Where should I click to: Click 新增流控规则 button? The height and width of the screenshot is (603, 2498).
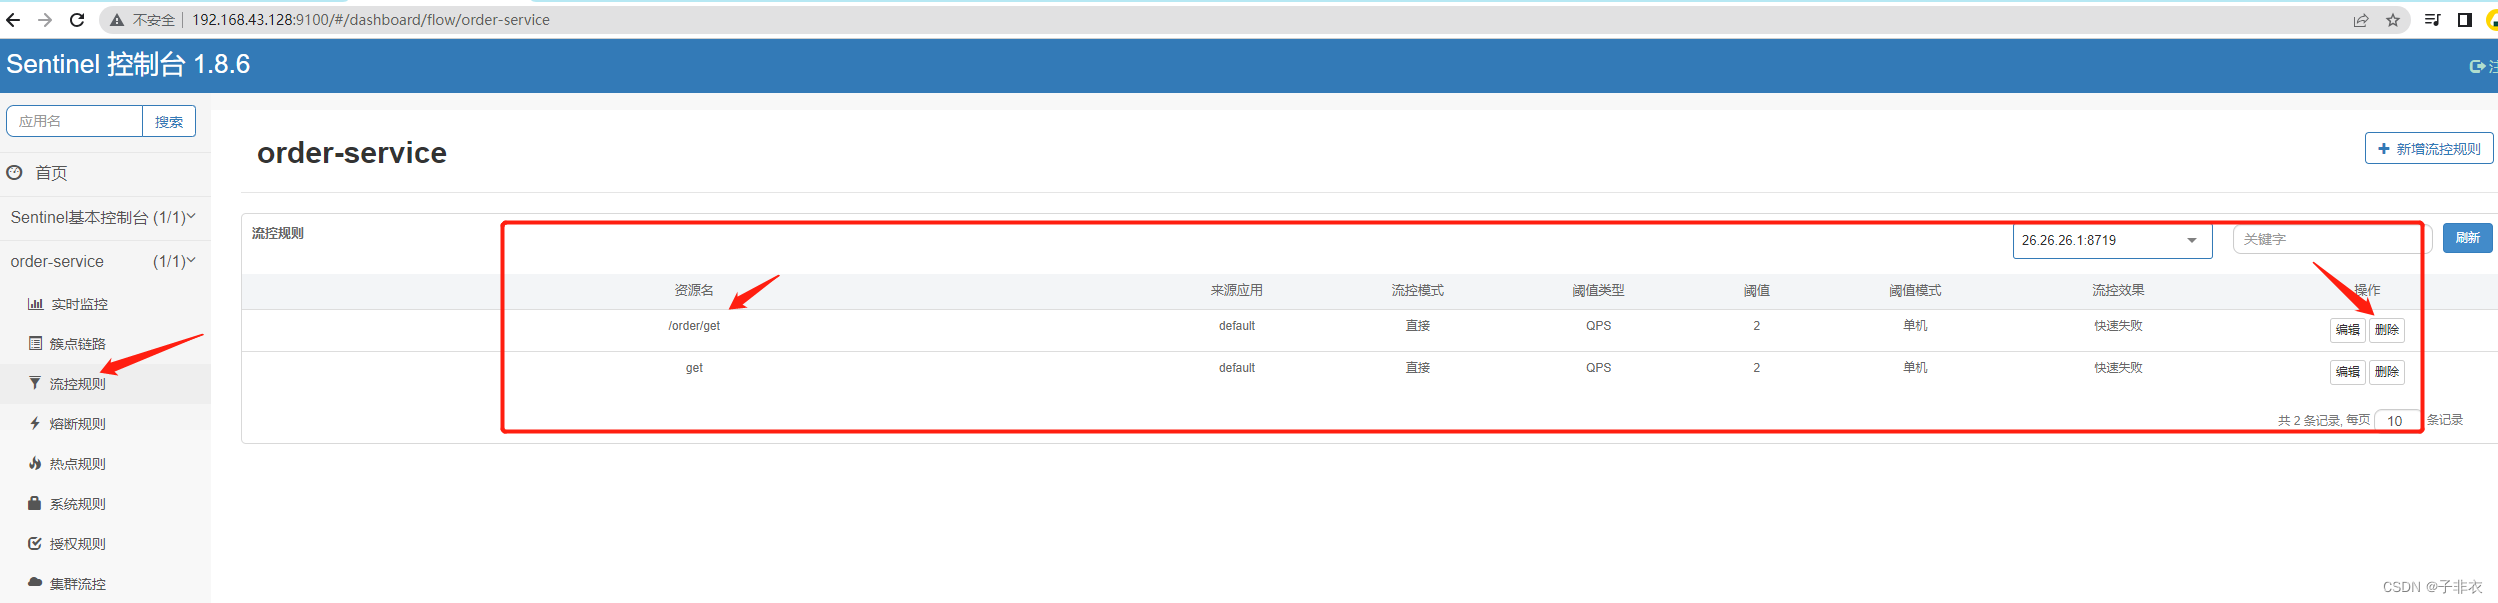2428,148
